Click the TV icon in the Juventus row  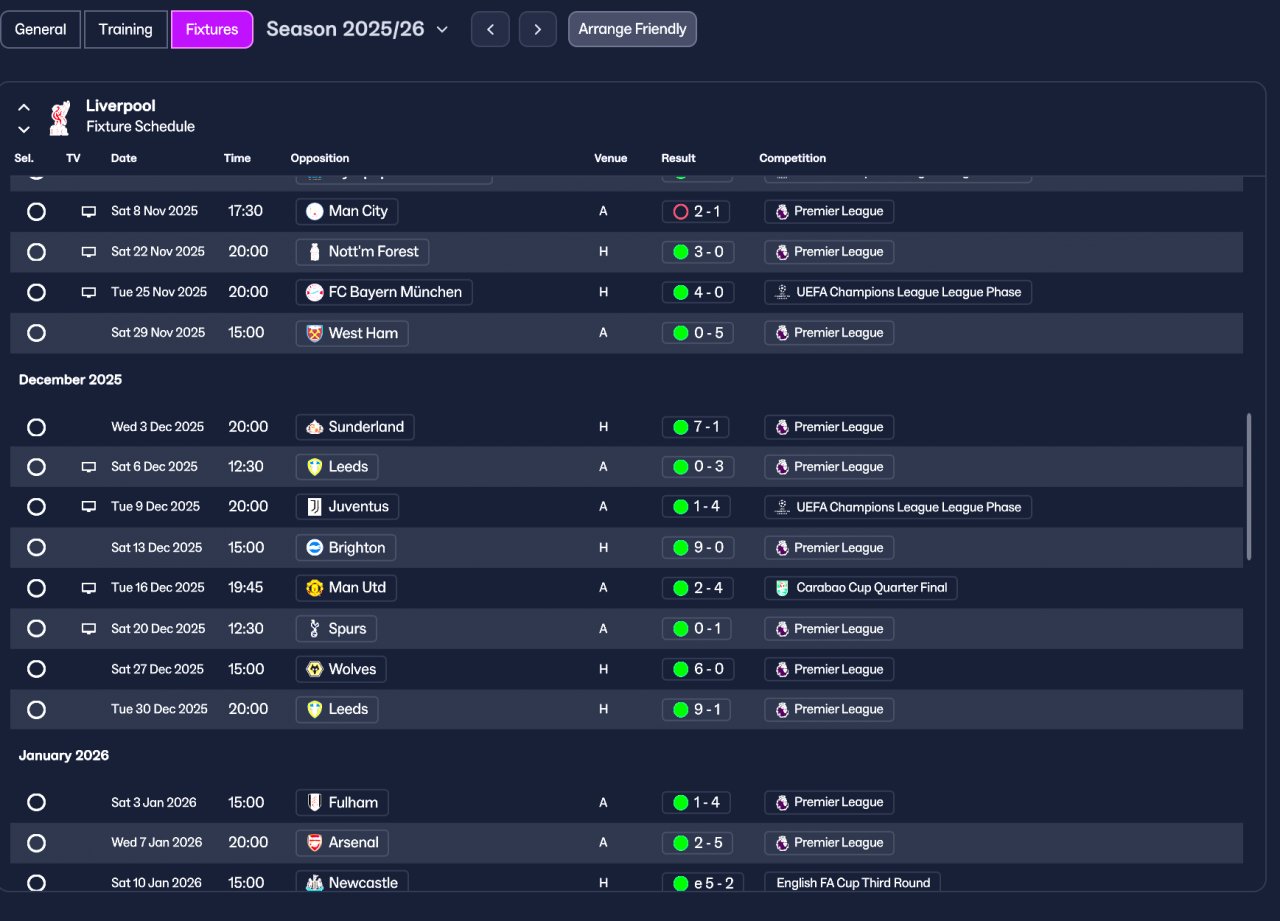(x=89, y=507)
